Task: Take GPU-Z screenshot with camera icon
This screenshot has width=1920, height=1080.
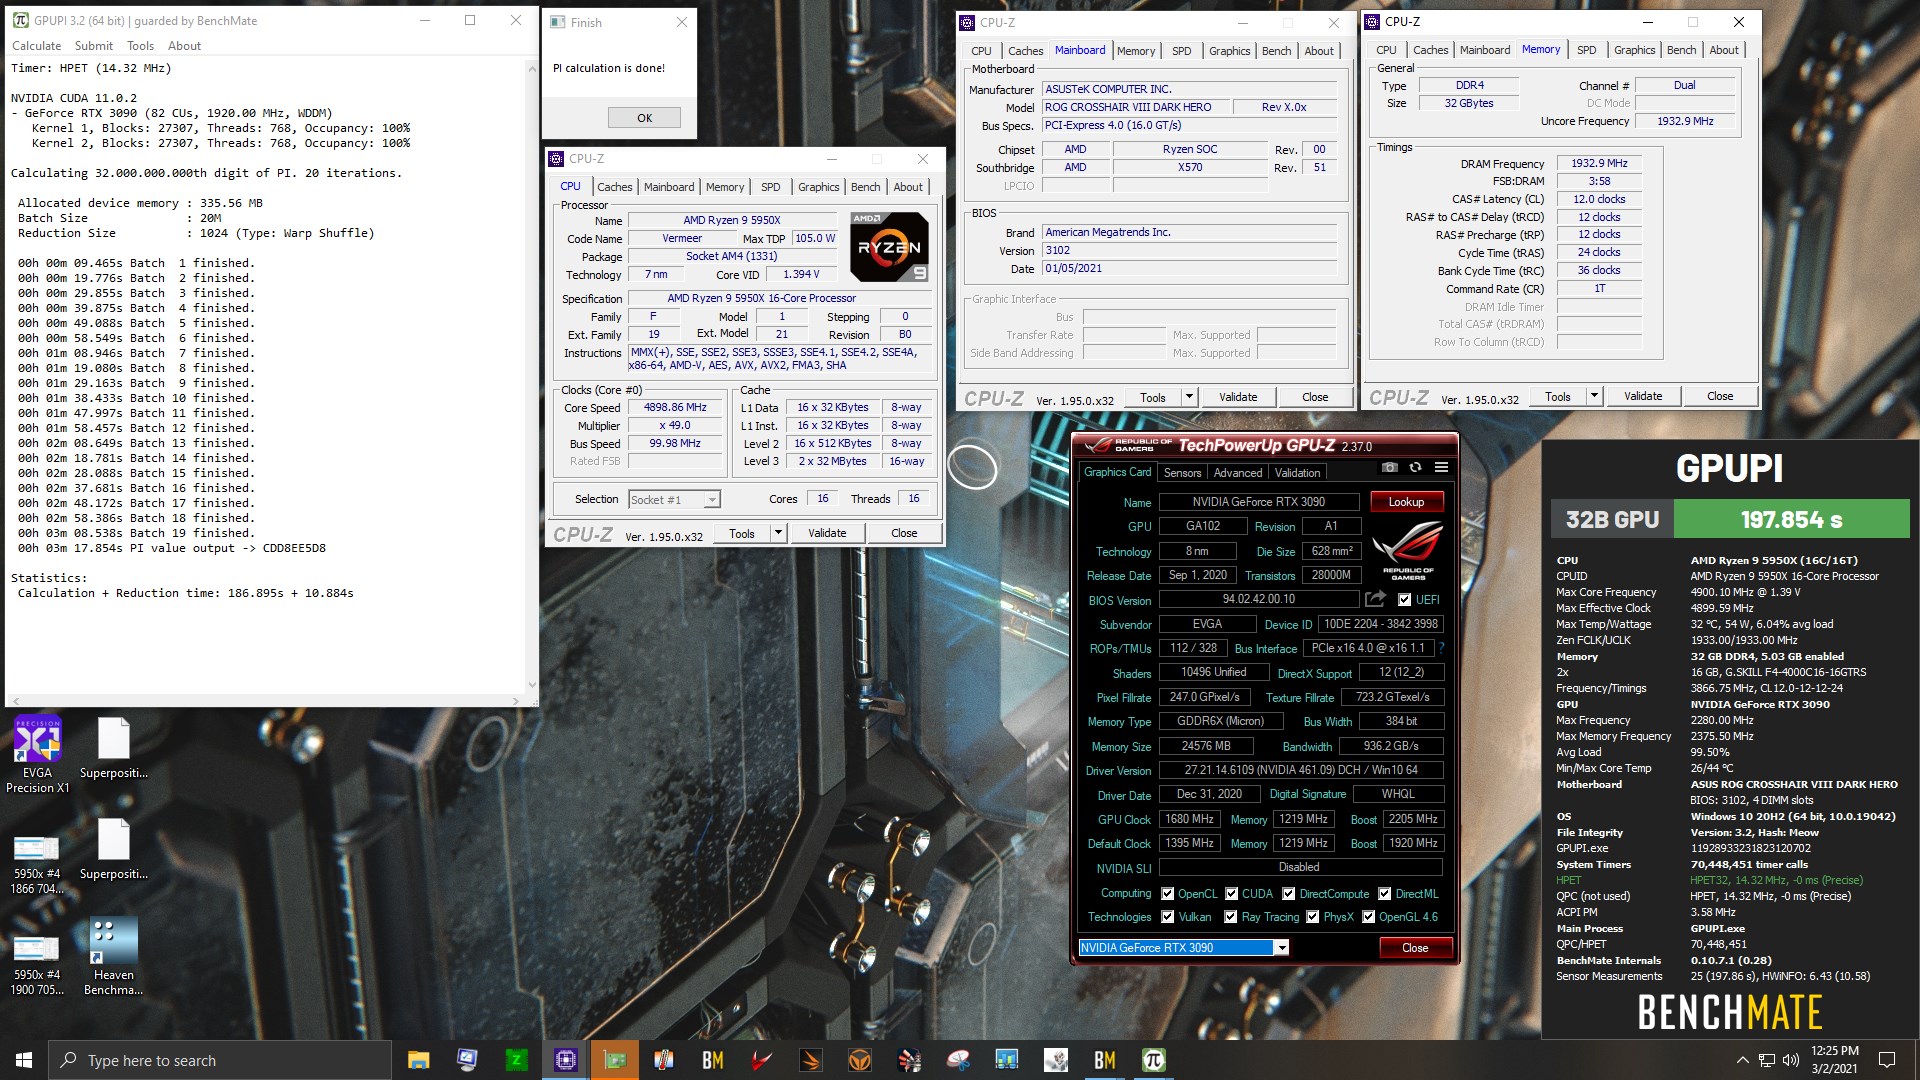Action: (x=1389, y=467)
